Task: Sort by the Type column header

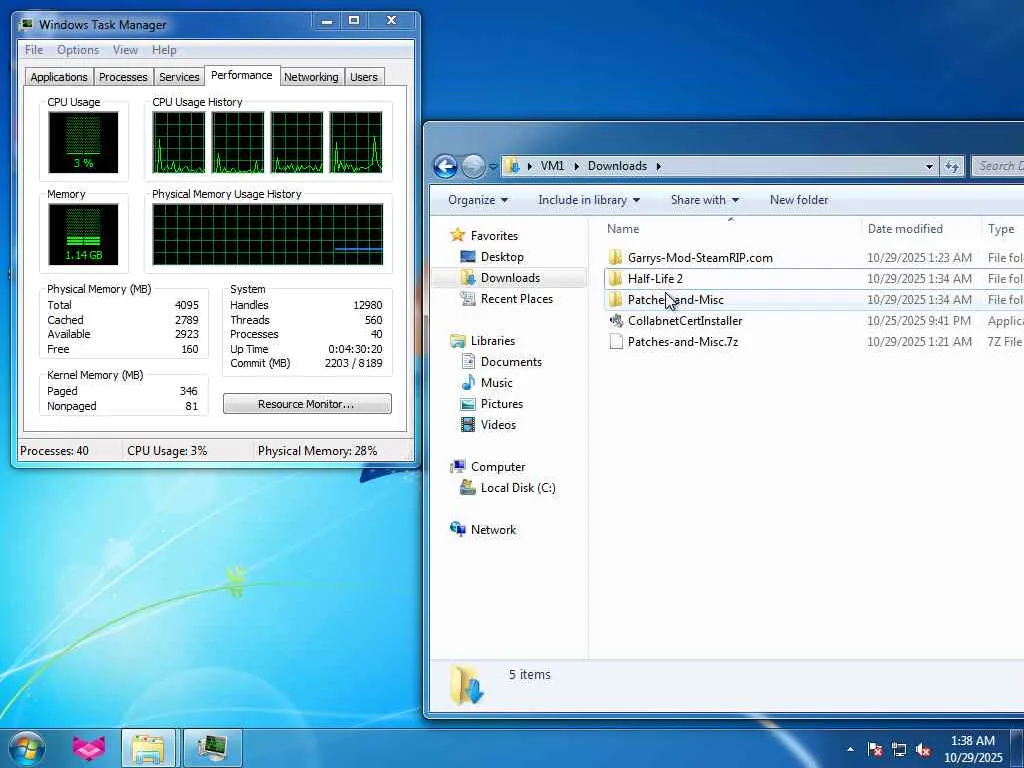Action: [1002, 229]
